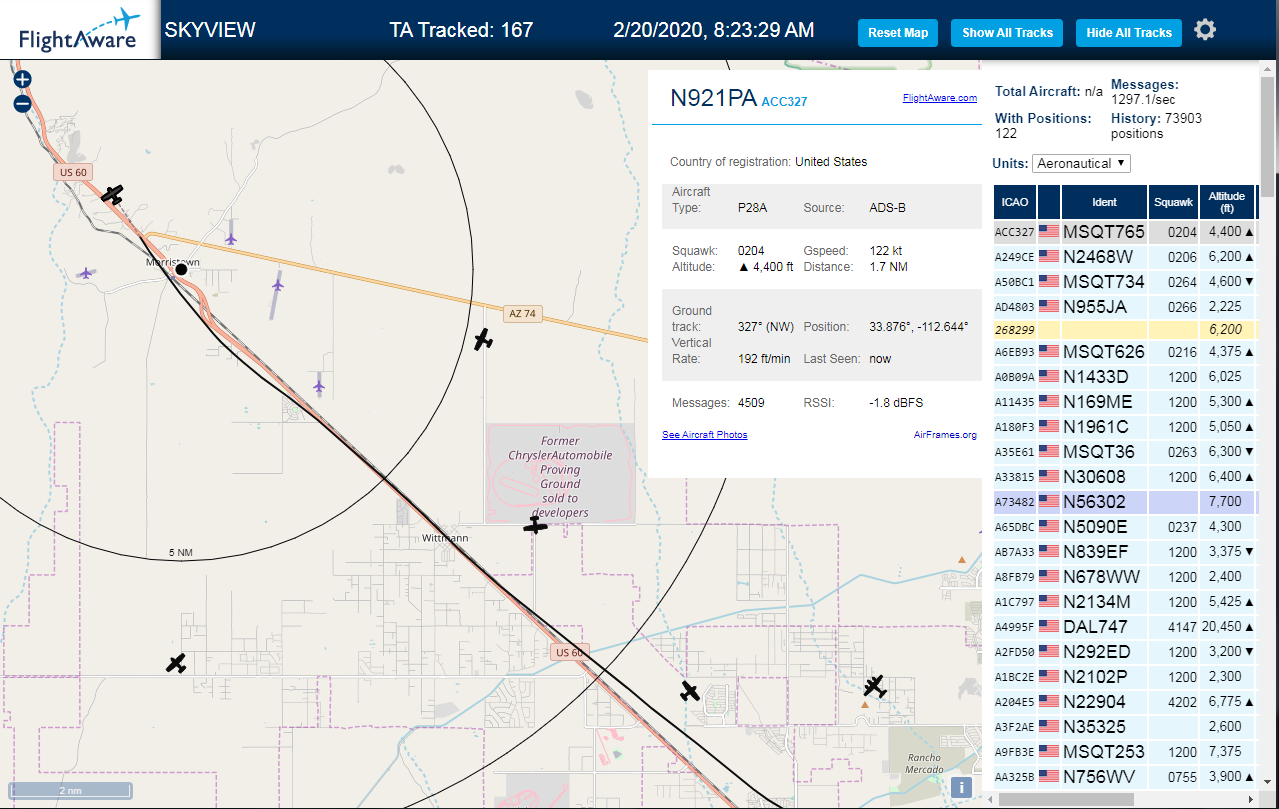
Task: Open the AirFrames.org link
Action: click(x=945, y=435)
